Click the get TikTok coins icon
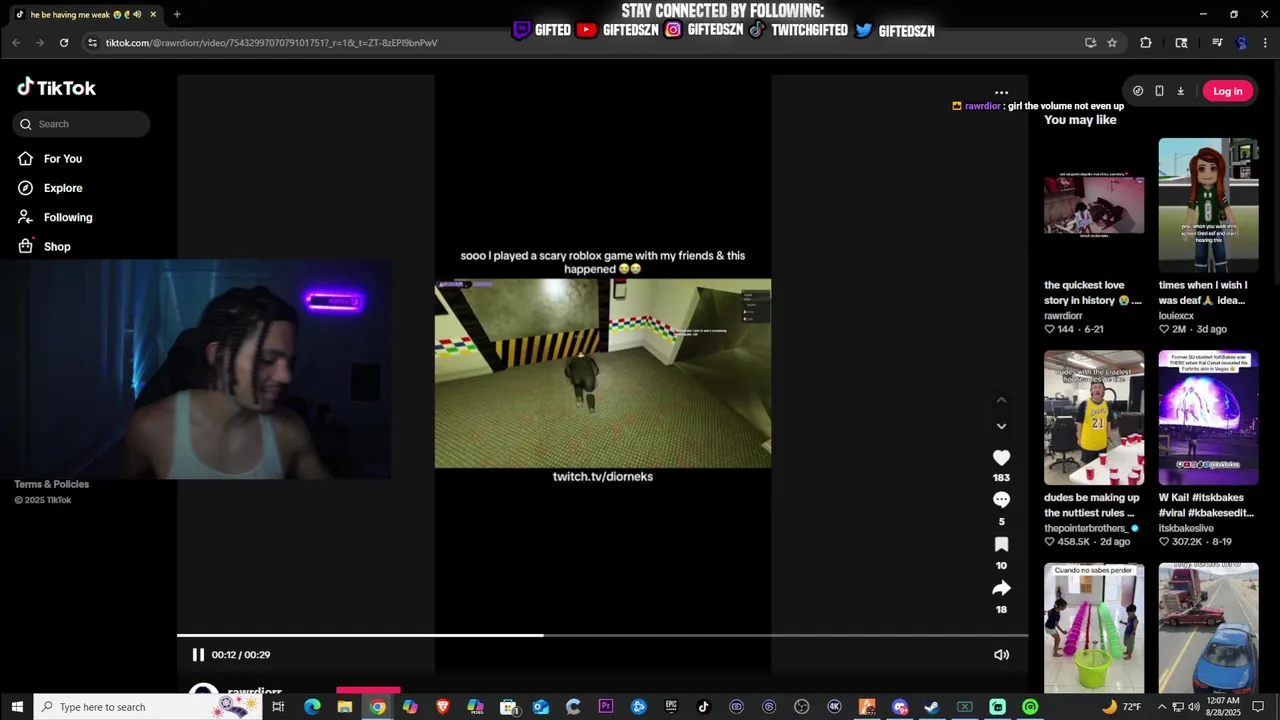 (1138, 91)
